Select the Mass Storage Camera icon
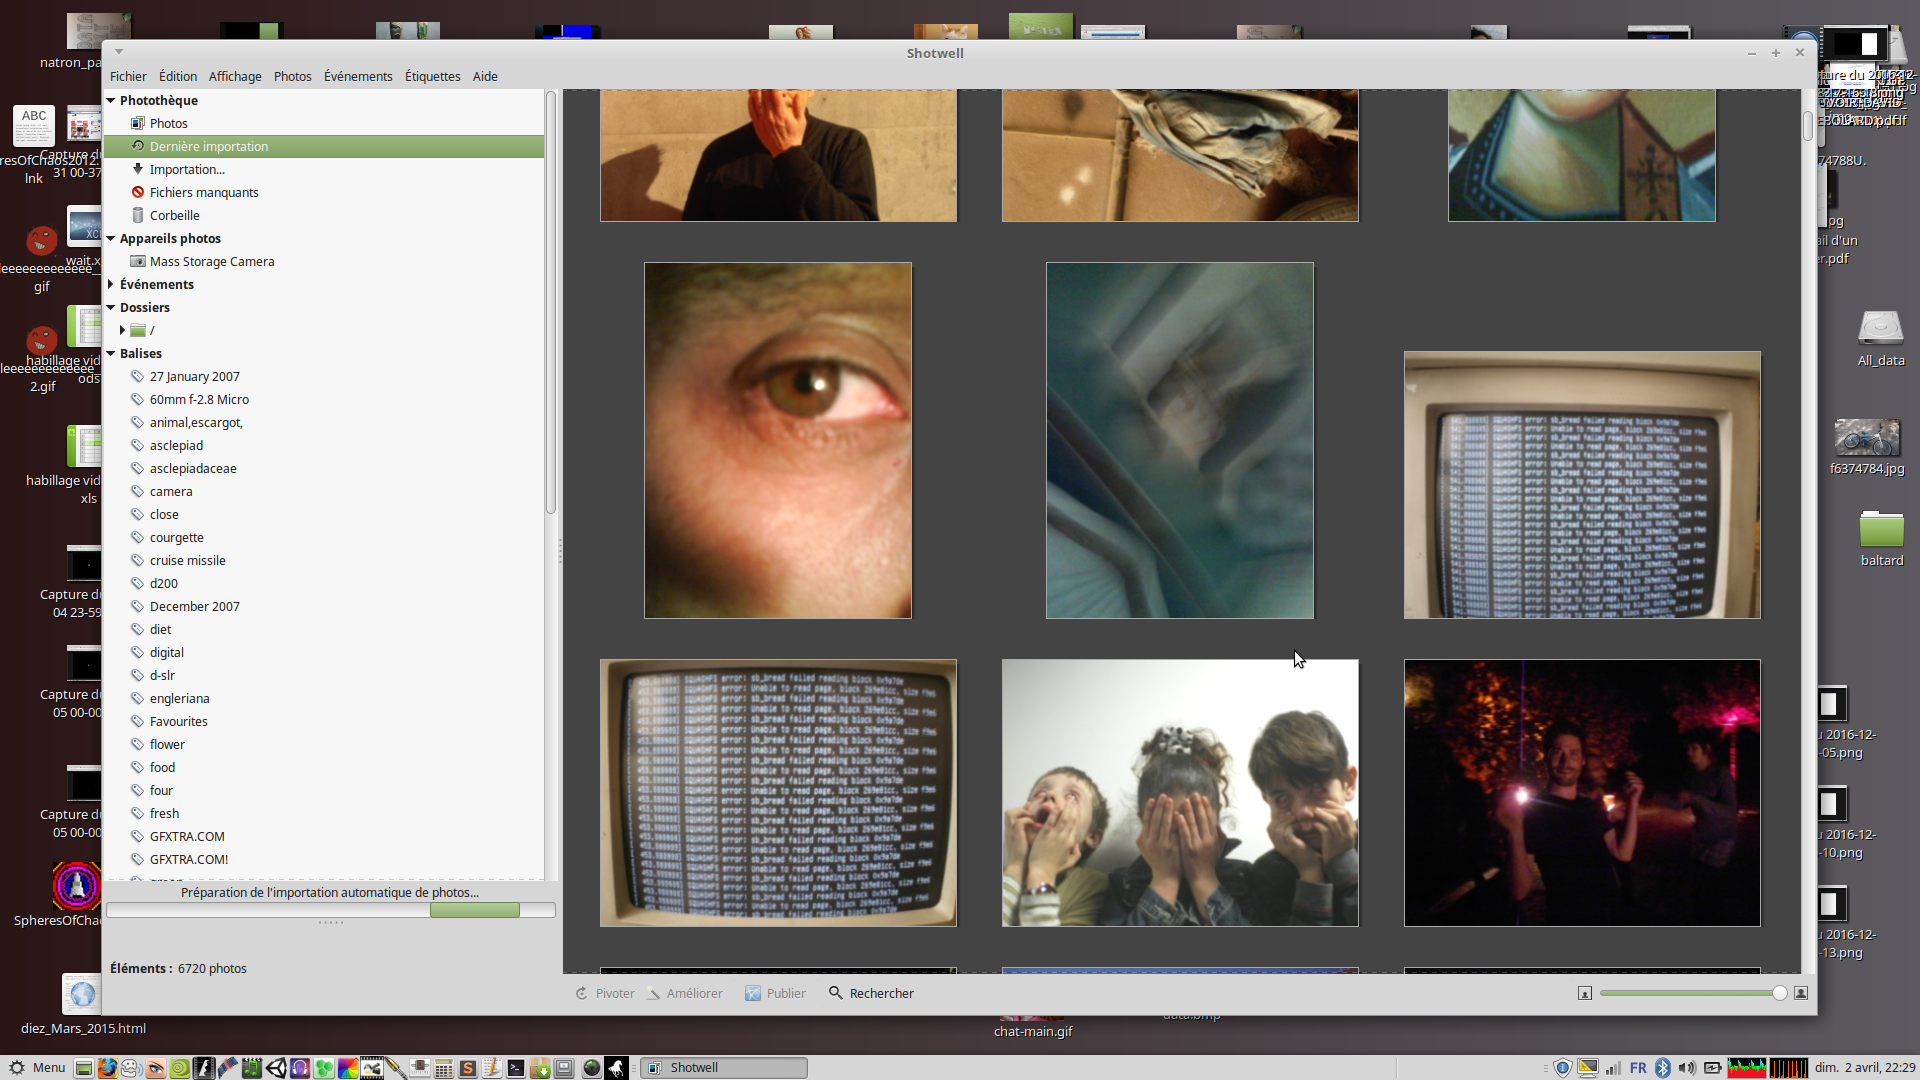The width and height of the screenshot is (1920, 1080). pyautogui.click(x=138, y=261)
